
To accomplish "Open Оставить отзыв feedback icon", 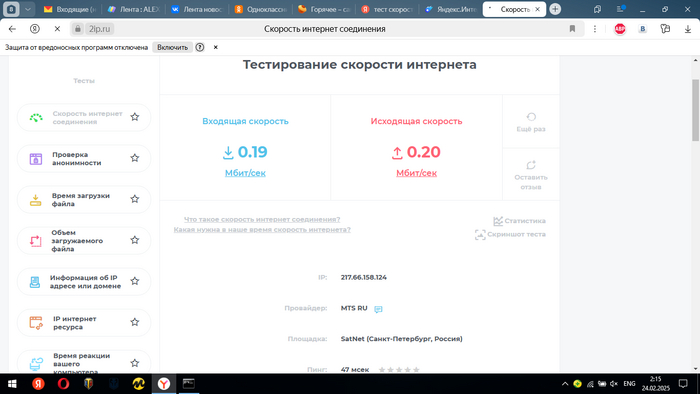I will click(531, 165).
